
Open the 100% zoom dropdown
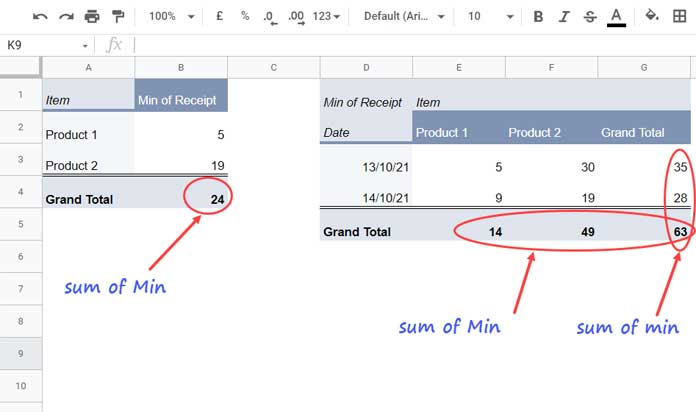click(x=172, y=16)
